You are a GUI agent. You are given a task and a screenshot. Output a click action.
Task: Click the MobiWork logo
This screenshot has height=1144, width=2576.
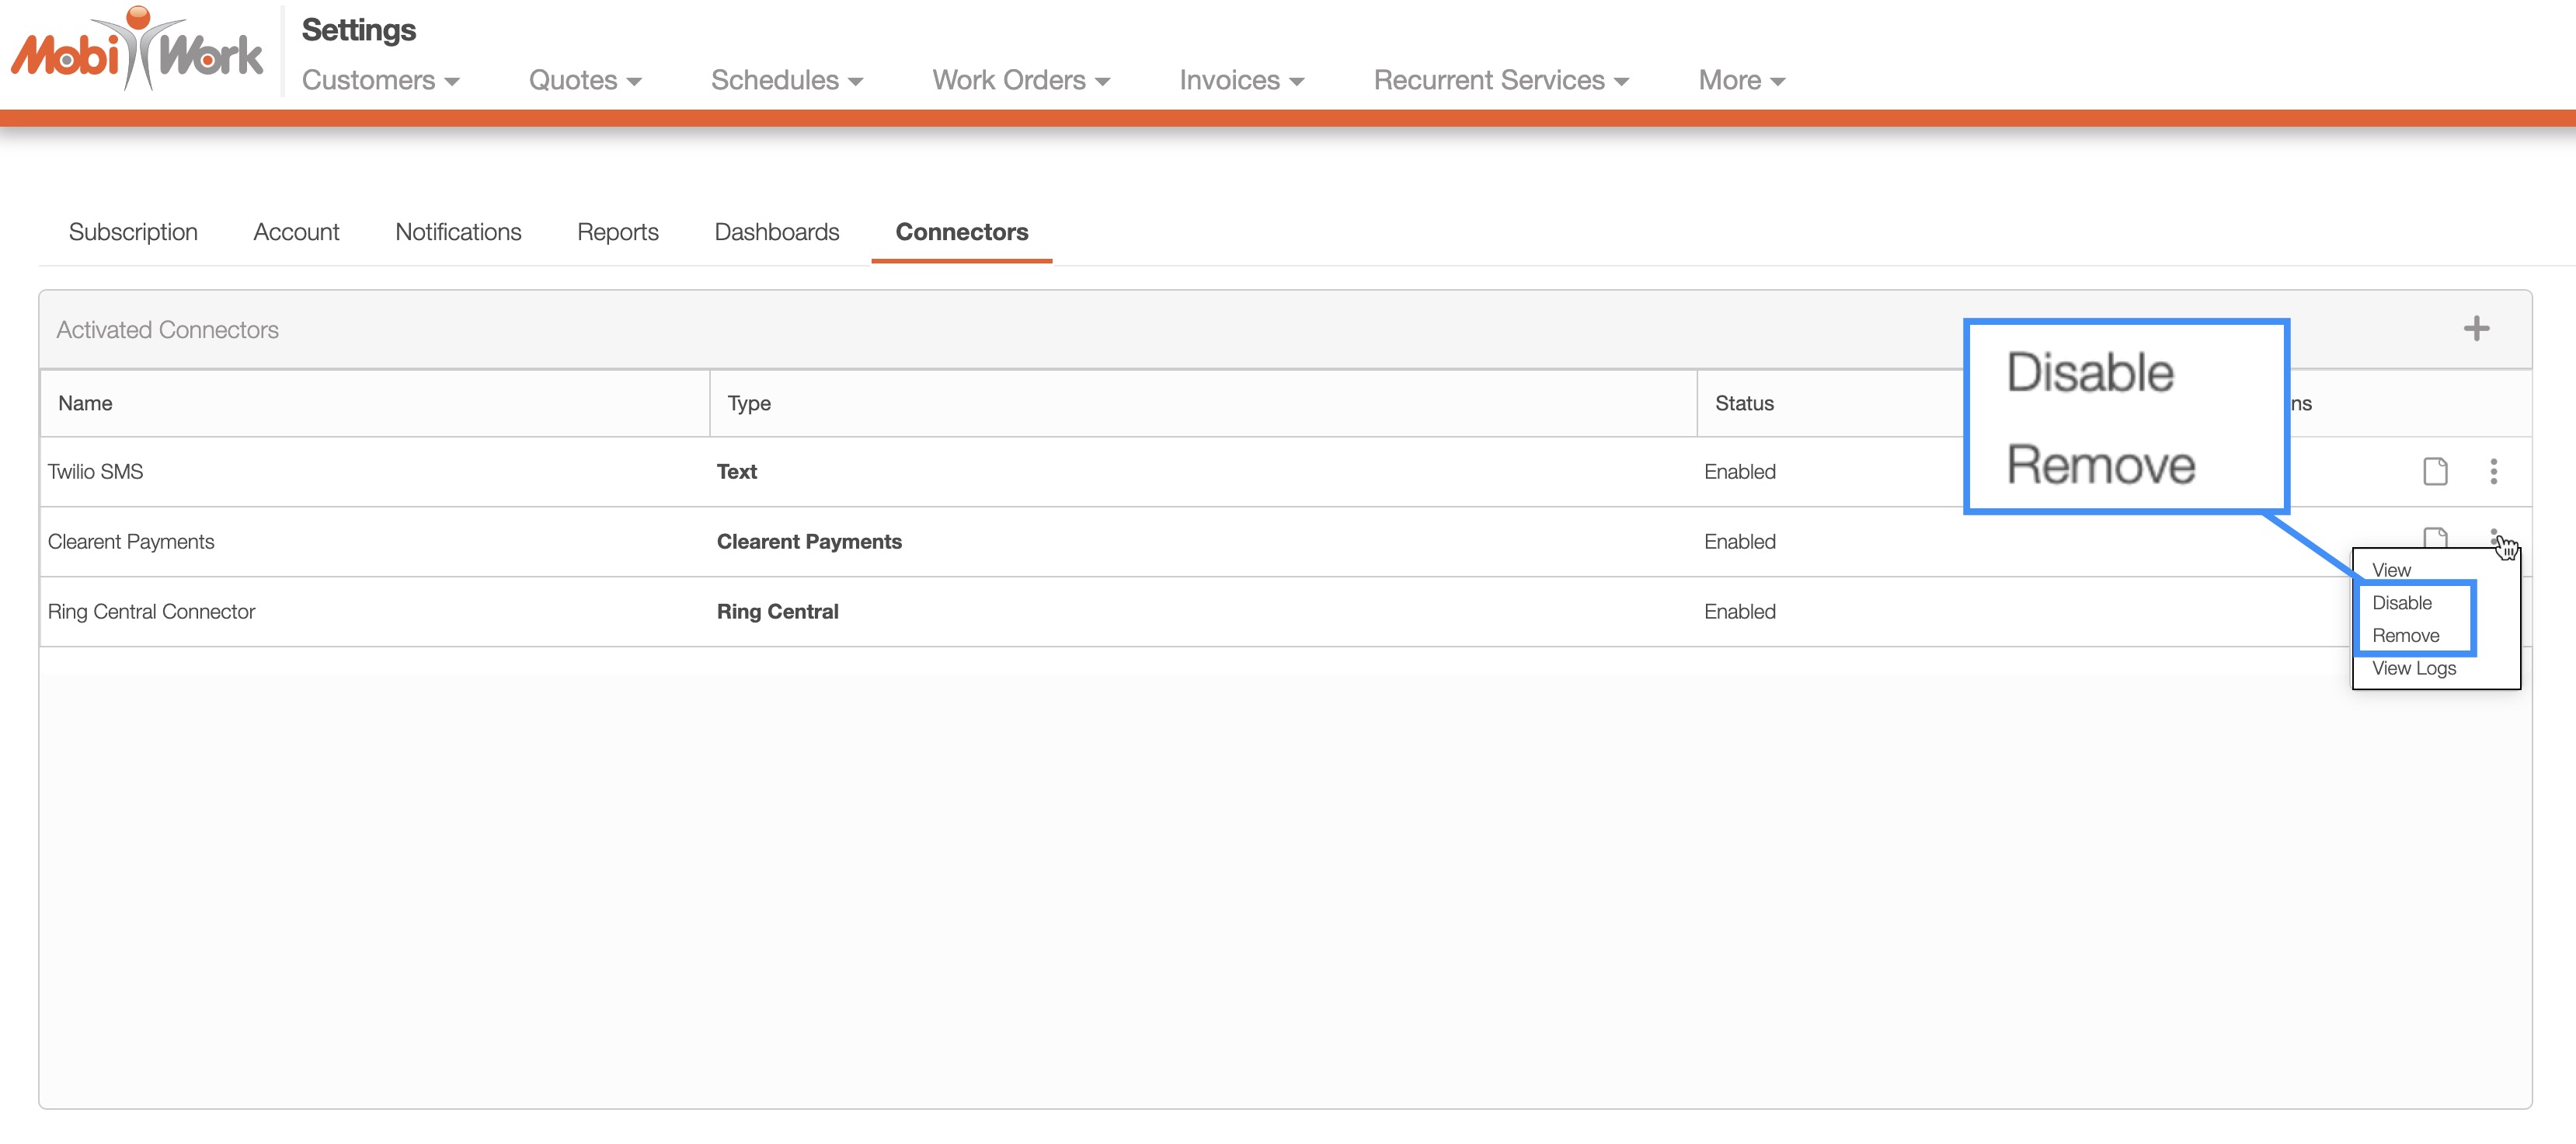point(137,50)
